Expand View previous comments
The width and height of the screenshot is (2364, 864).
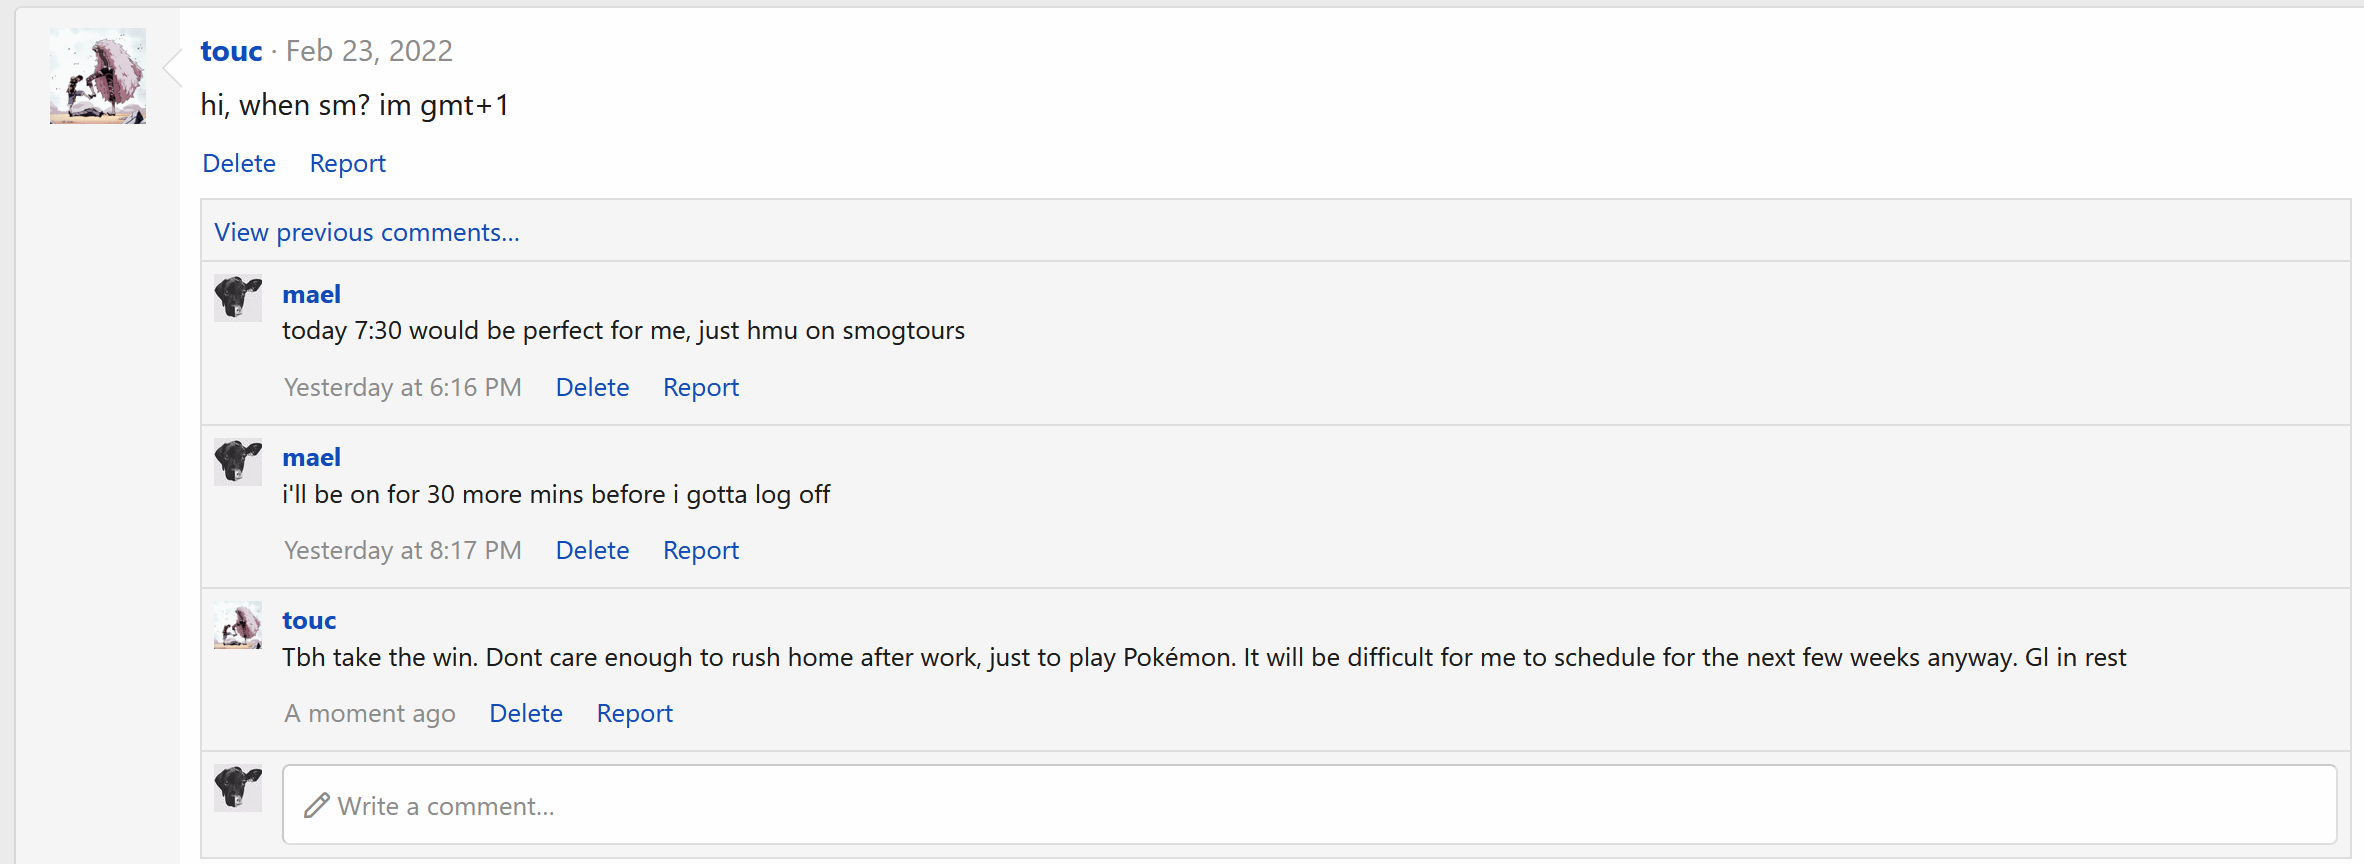(x=367, y=232)
